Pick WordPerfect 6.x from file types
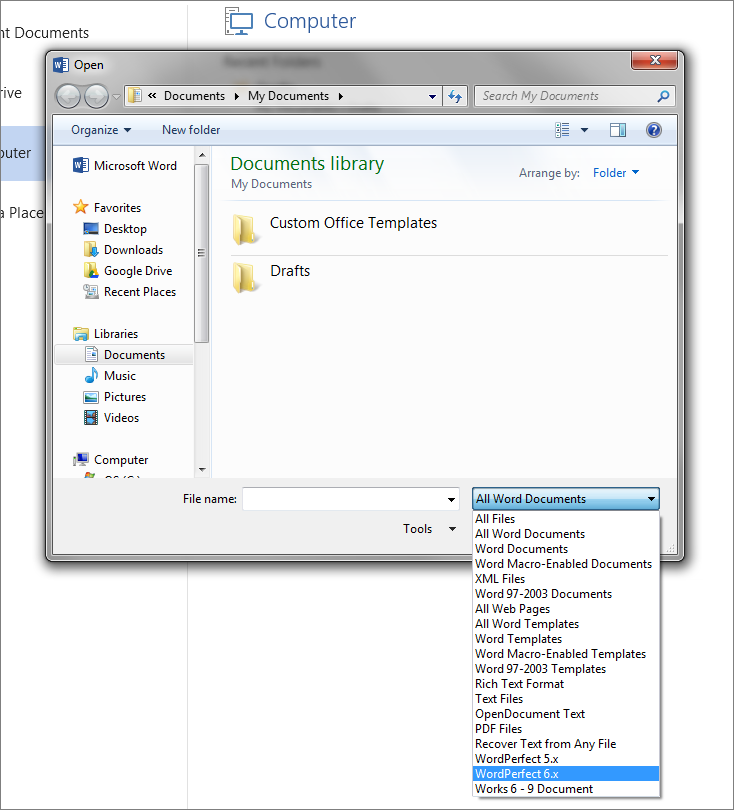The height and width of the screenshot is (810, 734). (x=566, y=774)
